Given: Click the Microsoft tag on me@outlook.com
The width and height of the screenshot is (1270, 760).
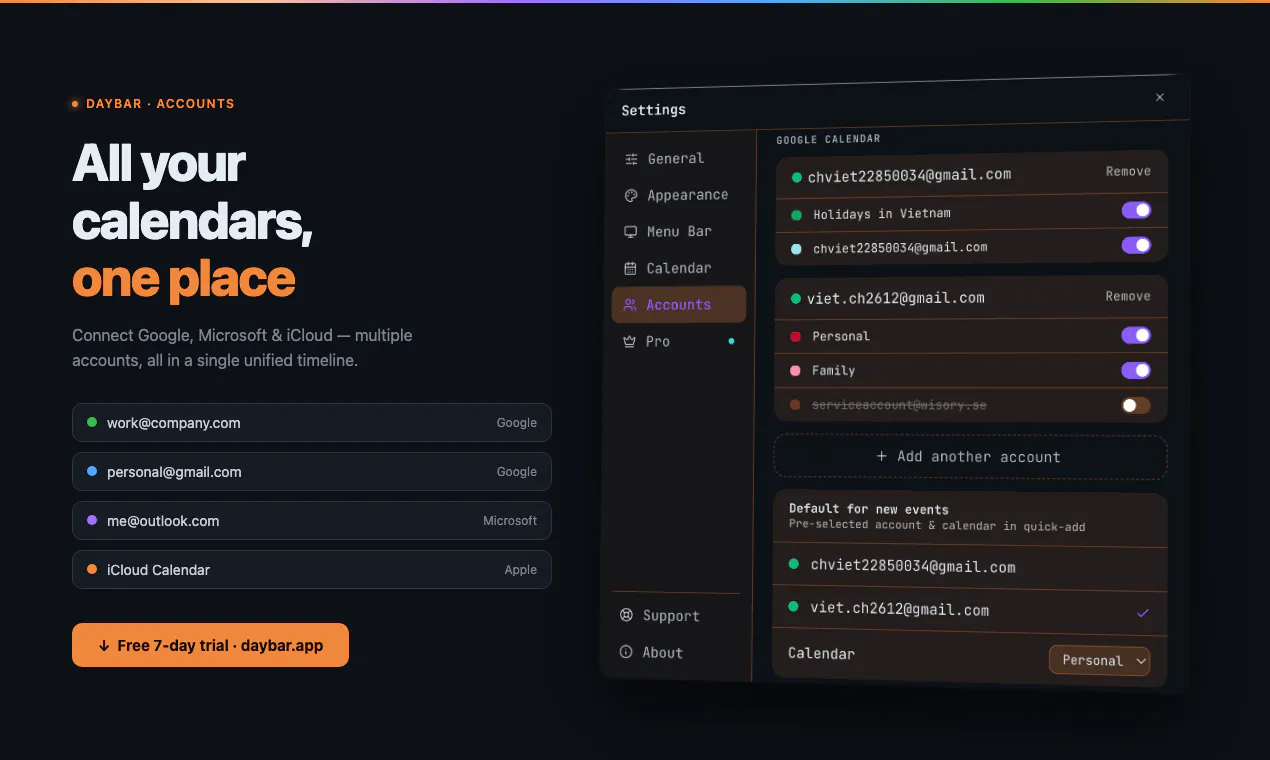Looking at the screenshot, I should pos(510,520).
